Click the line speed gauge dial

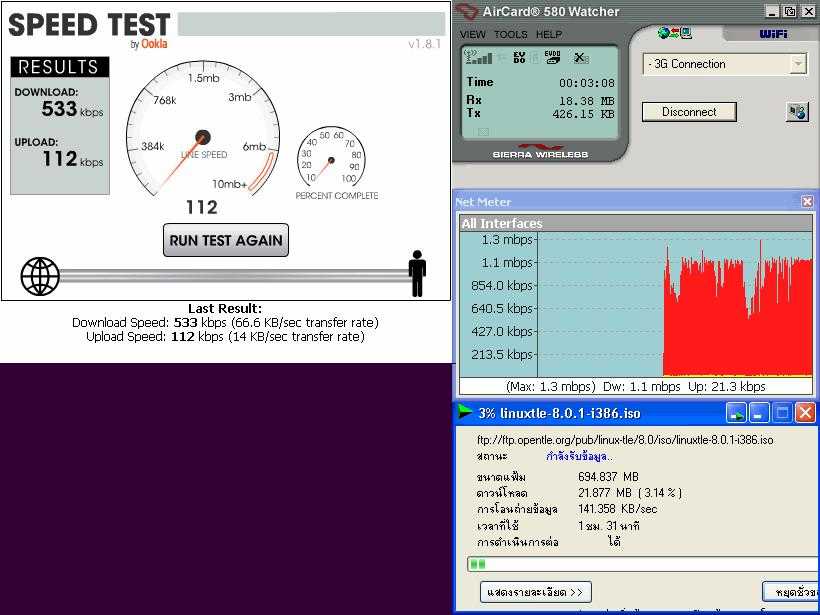coord(203,130)
